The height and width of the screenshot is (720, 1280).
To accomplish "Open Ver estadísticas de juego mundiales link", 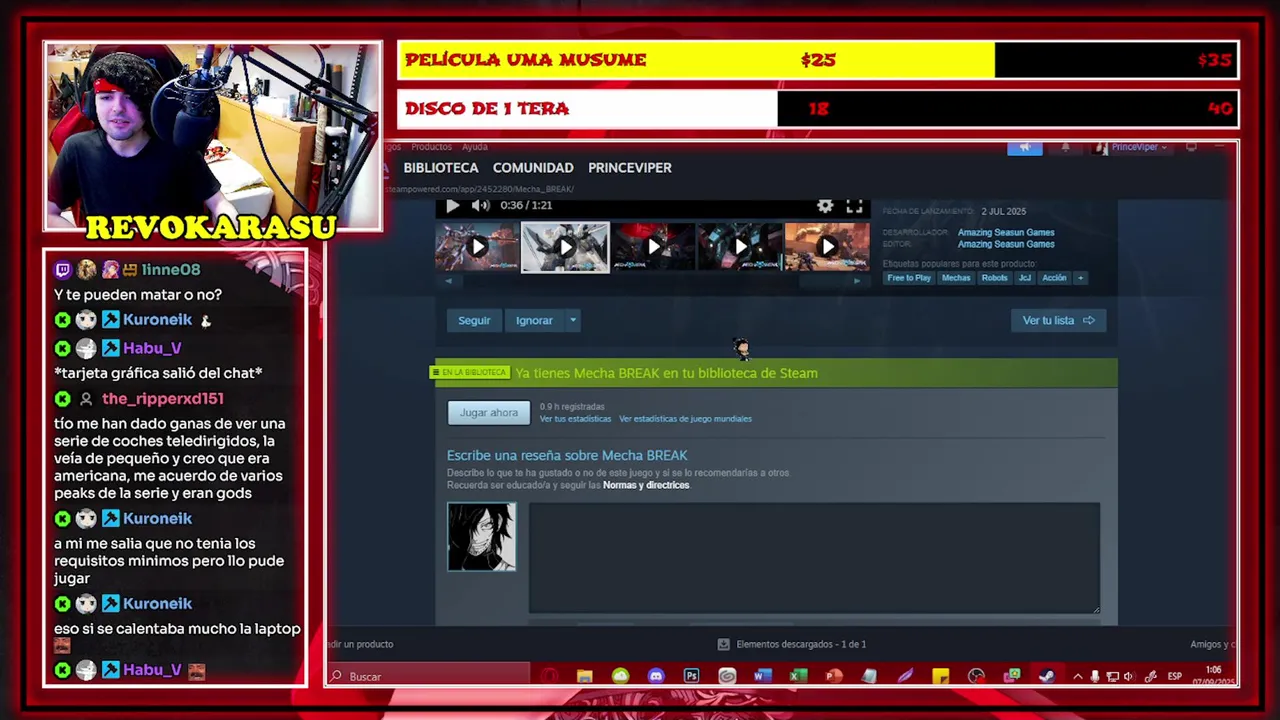I will [x=685, y=419].
